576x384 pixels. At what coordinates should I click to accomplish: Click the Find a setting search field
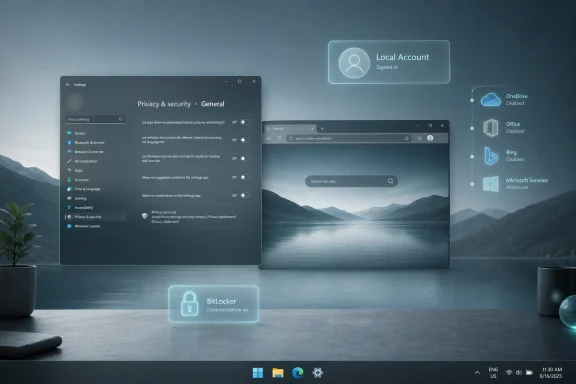coord(95,119)
